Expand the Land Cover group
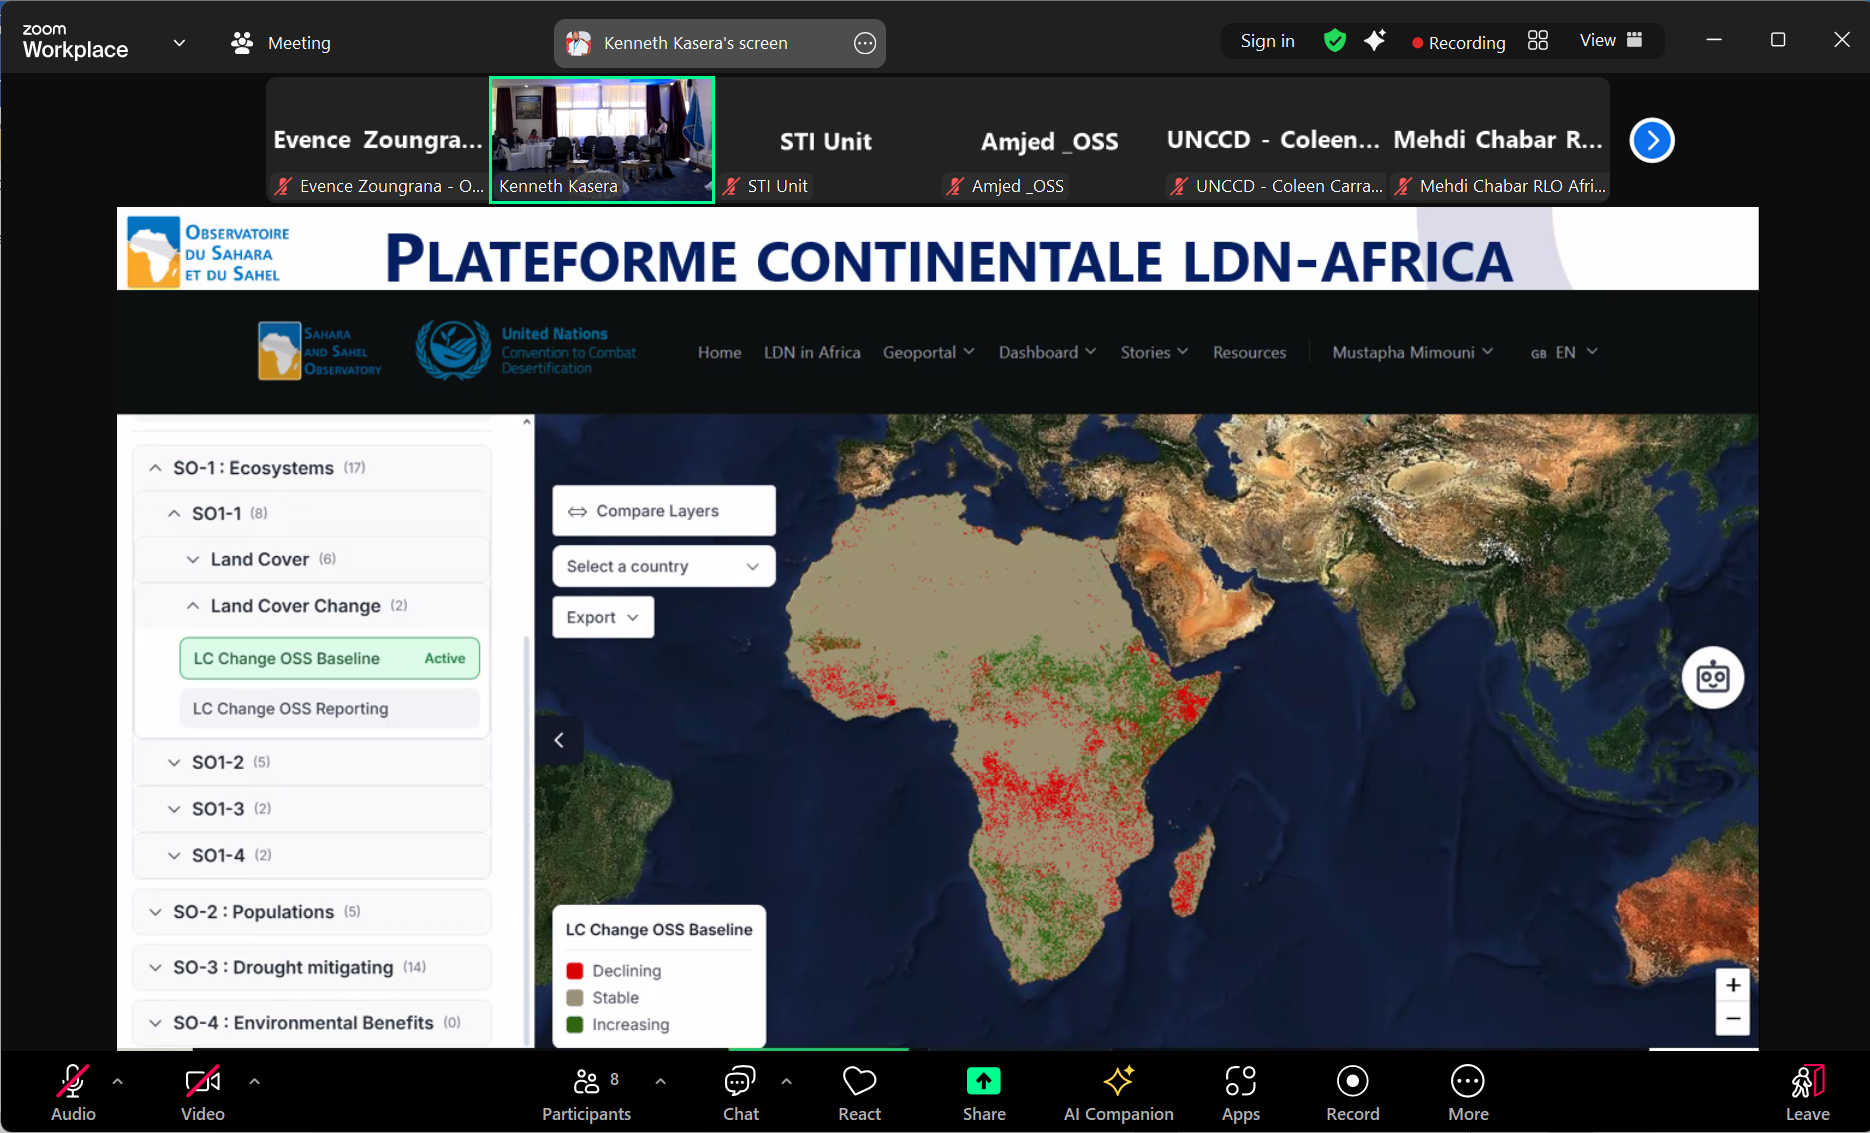The height and width of the screenshot is (1133, 1870). click(311, 559)
